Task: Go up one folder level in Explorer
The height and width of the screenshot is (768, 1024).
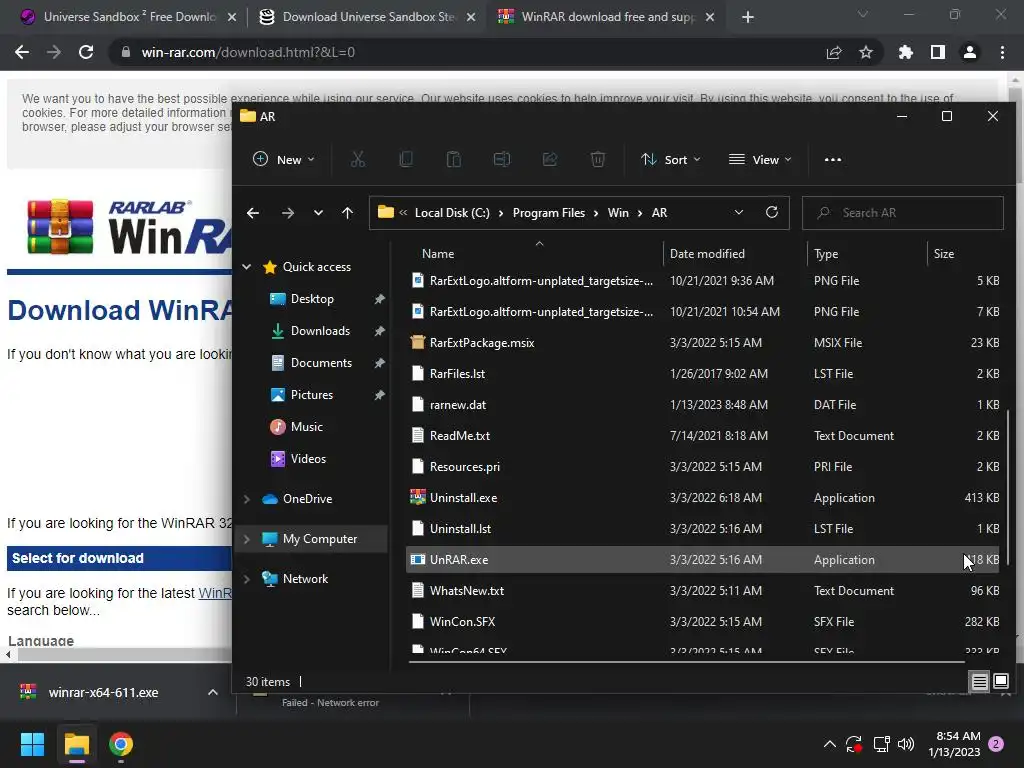Action: point(347,213)
